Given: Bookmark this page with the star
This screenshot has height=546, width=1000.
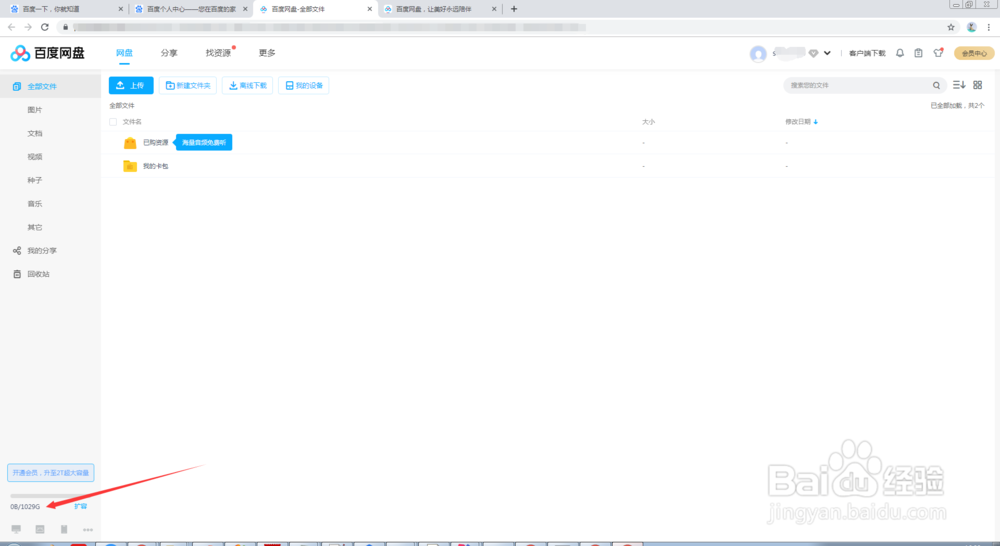Looking at the screenshot, I should tap(951, 27).
